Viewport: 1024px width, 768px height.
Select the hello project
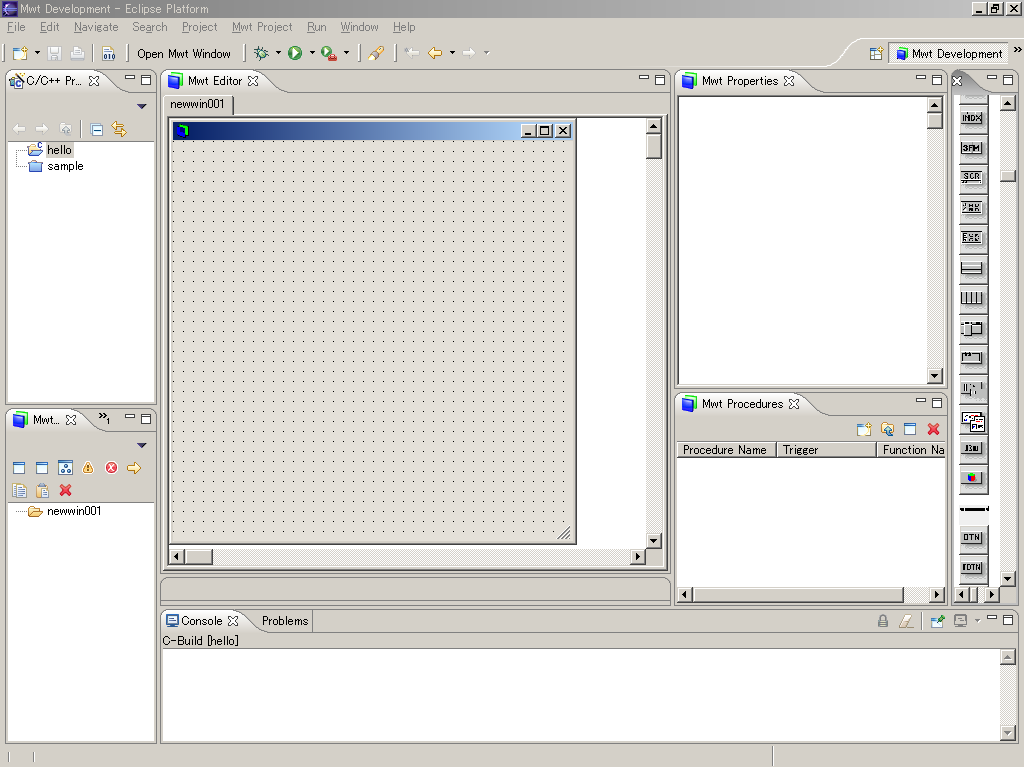click(x=59, y=150)
